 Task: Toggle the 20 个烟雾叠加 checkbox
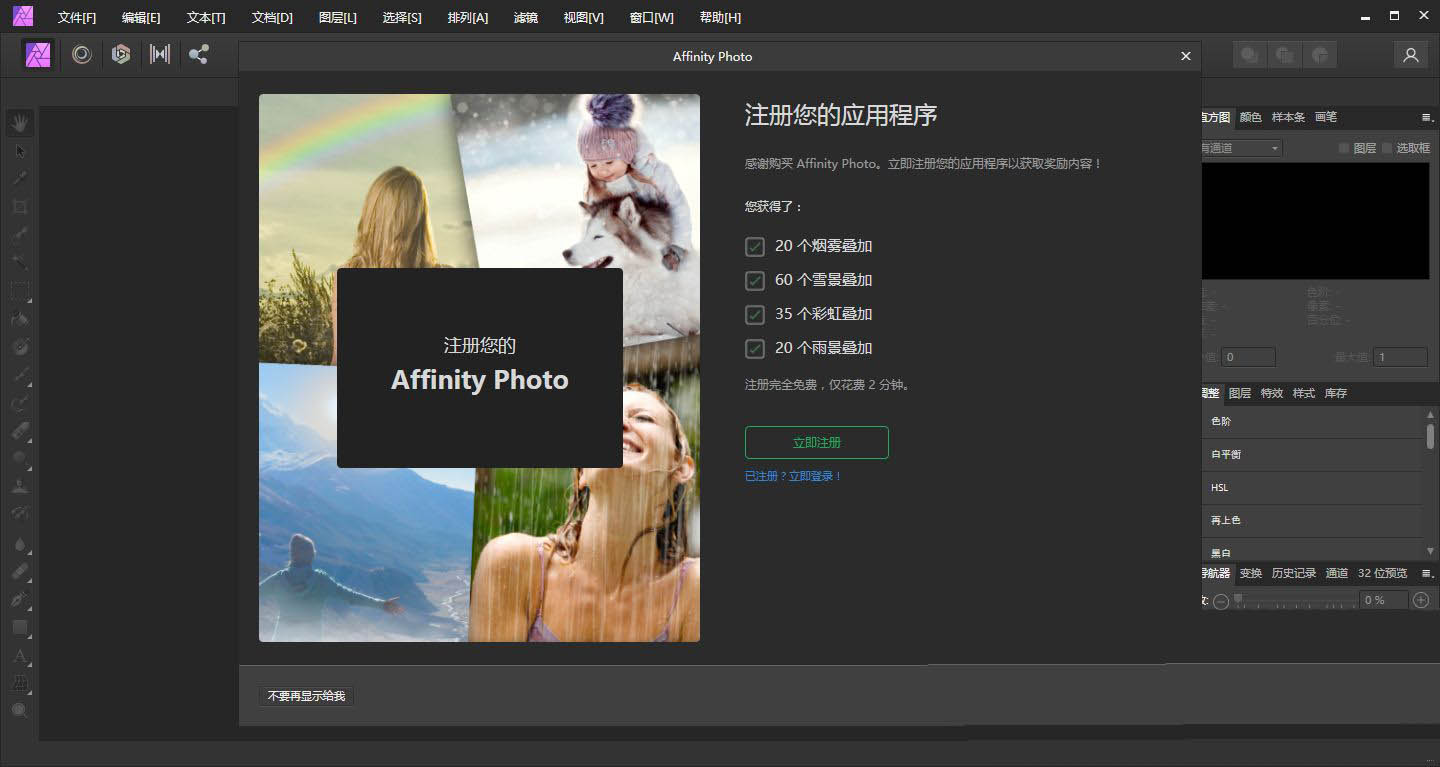755,246
